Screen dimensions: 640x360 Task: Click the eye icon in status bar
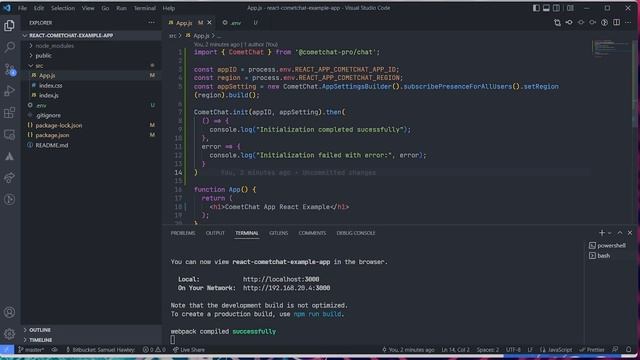tap(55, 349)
